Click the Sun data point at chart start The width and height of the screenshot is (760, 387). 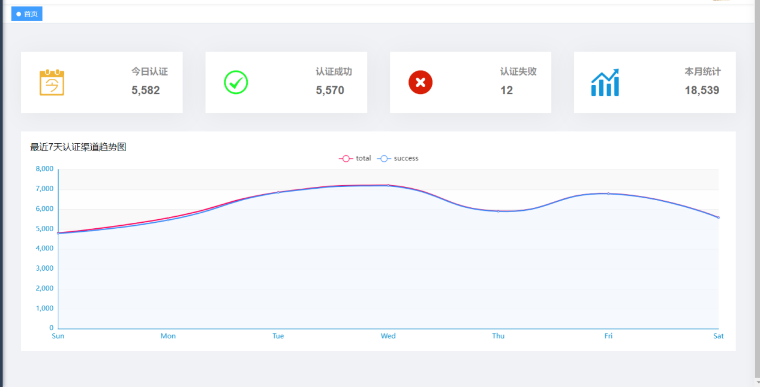pos(58,233)
